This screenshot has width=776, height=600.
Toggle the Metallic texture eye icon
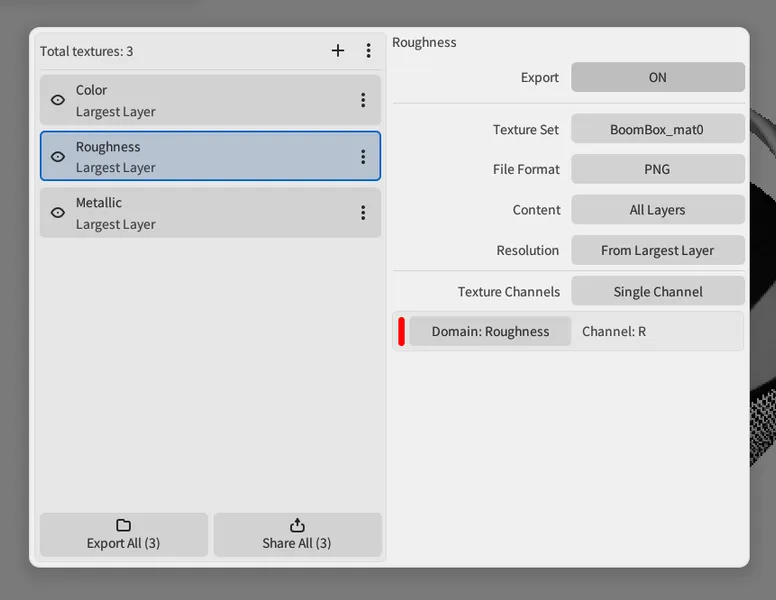point(58,213)
